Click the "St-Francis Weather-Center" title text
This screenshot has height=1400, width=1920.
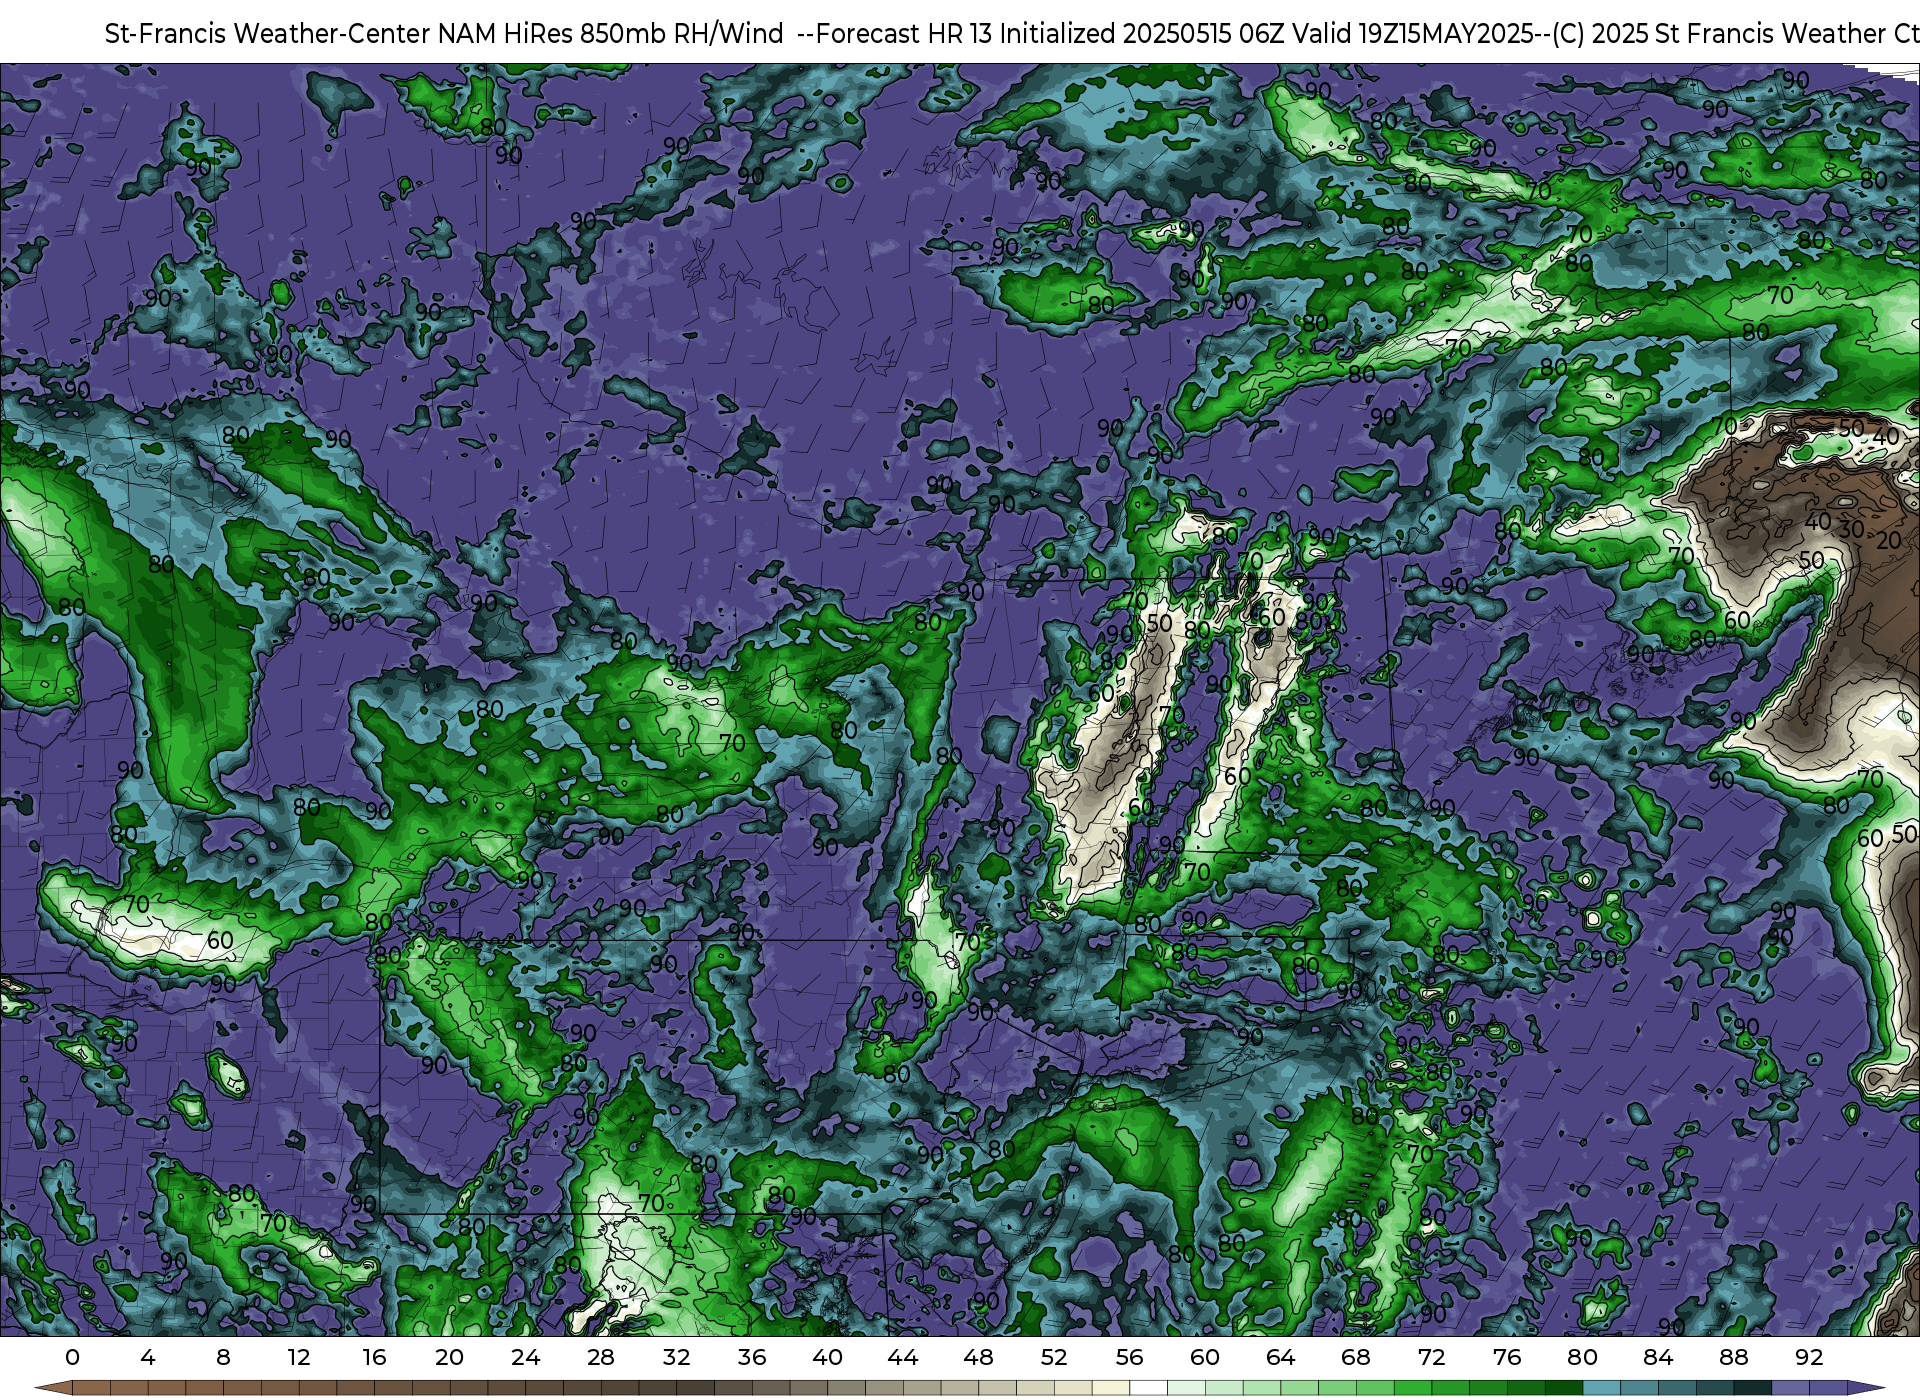268,34
